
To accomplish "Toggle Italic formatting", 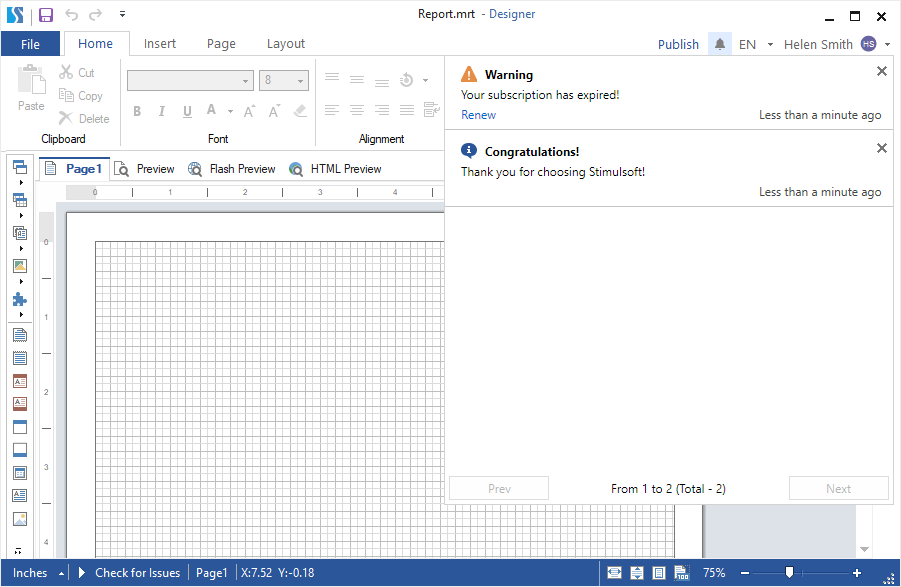I will pyautogui.click(x=162, y=111).
